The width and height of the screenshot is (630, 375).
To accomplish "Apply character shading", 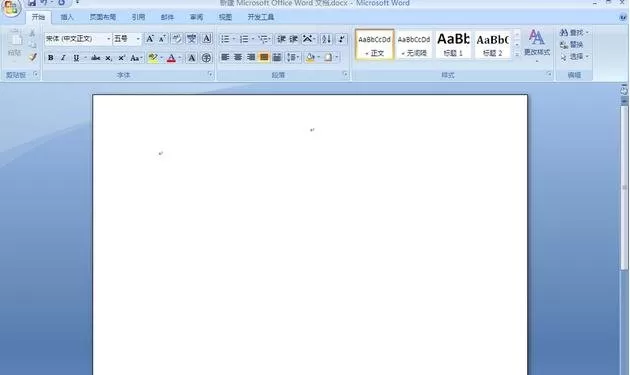I will pos(192,58).
